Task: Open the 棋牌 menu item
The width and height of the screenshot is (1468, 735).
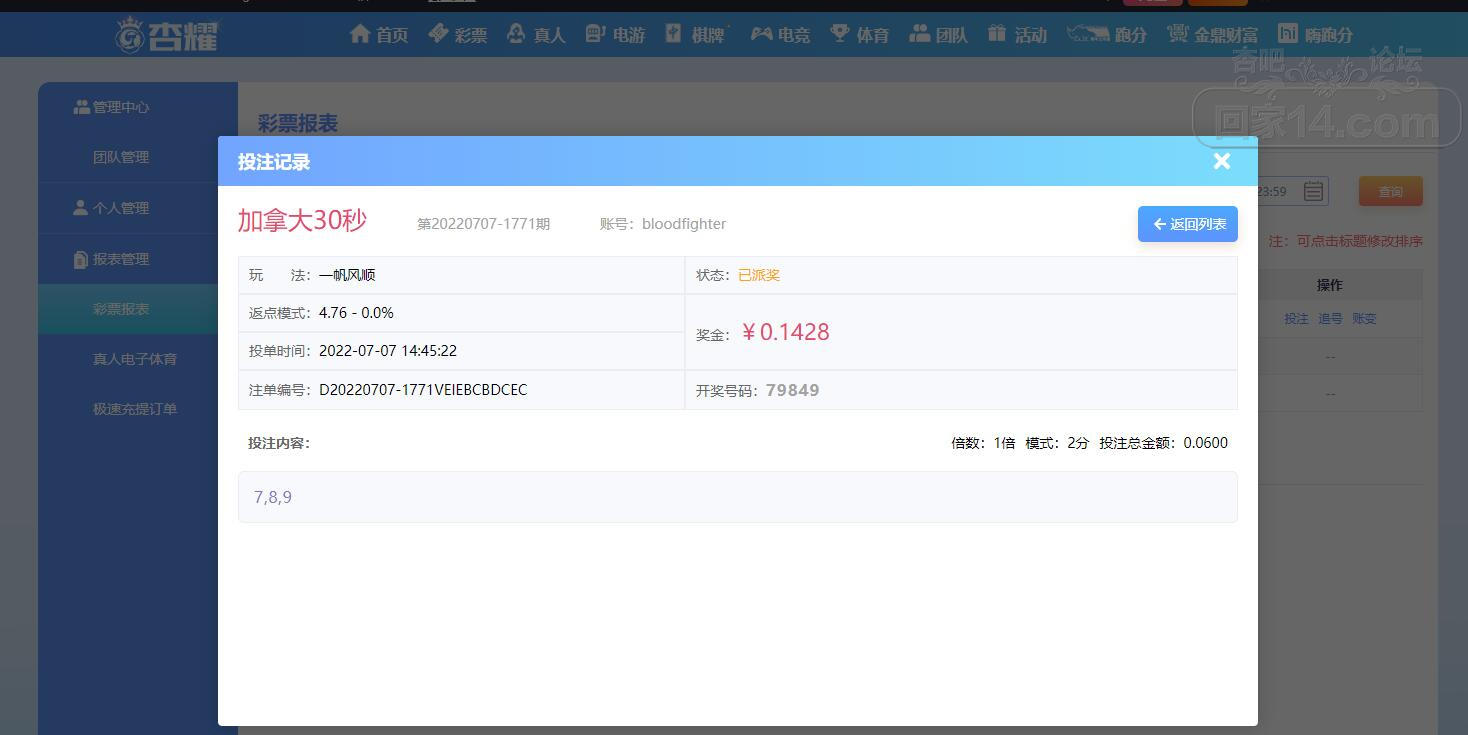Action: click(708, 35)
